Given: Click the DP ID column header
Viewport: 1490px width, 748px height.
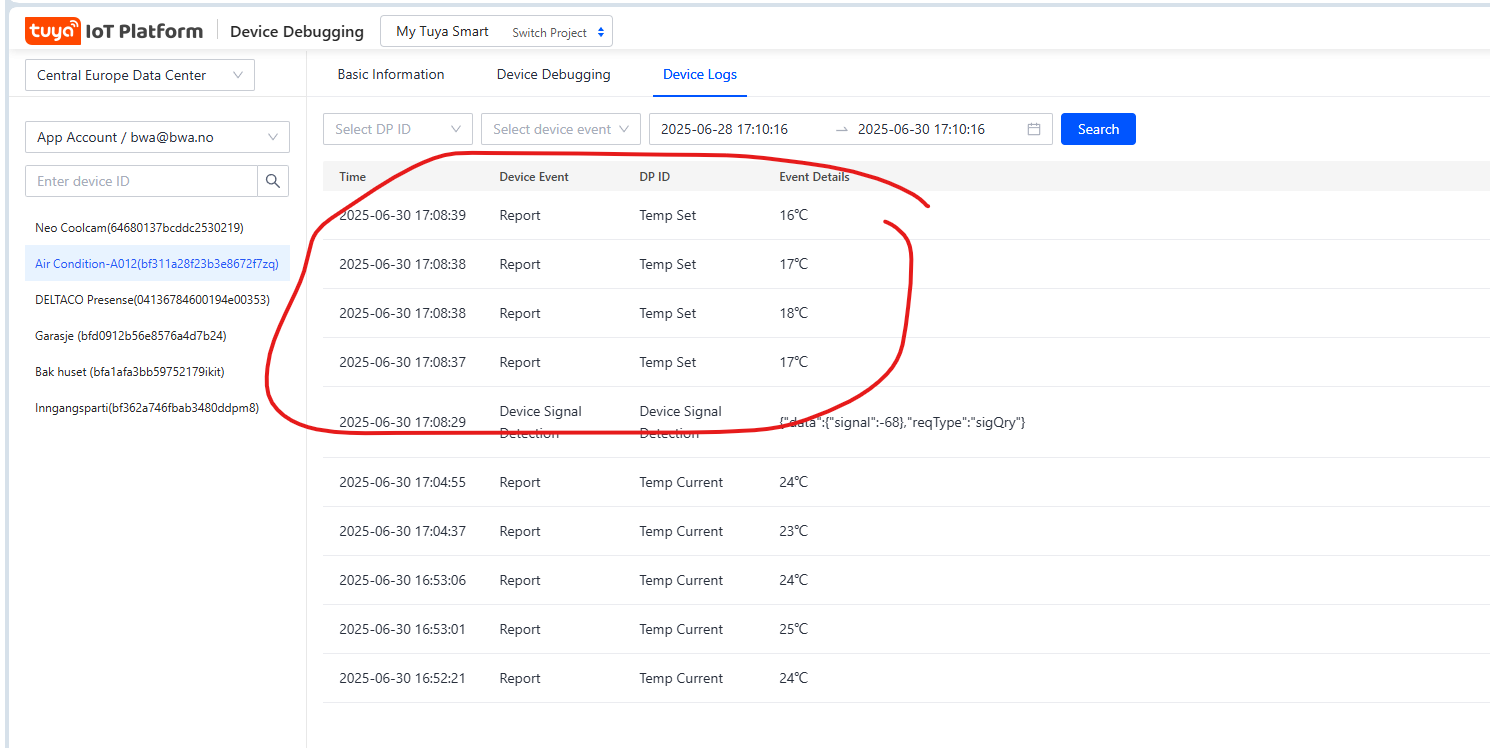Looking at the screenshot, I should (x=655, y=177).
